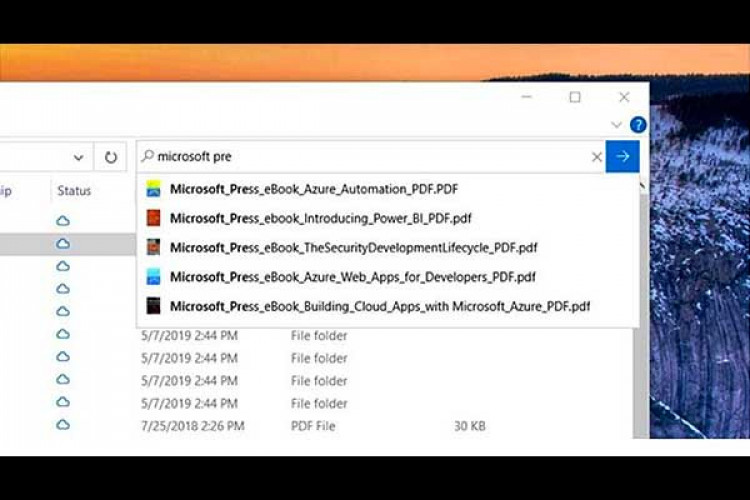Click the Introducing Power BI PDF icon
This screenshot has width=750, height=500.
153,218
